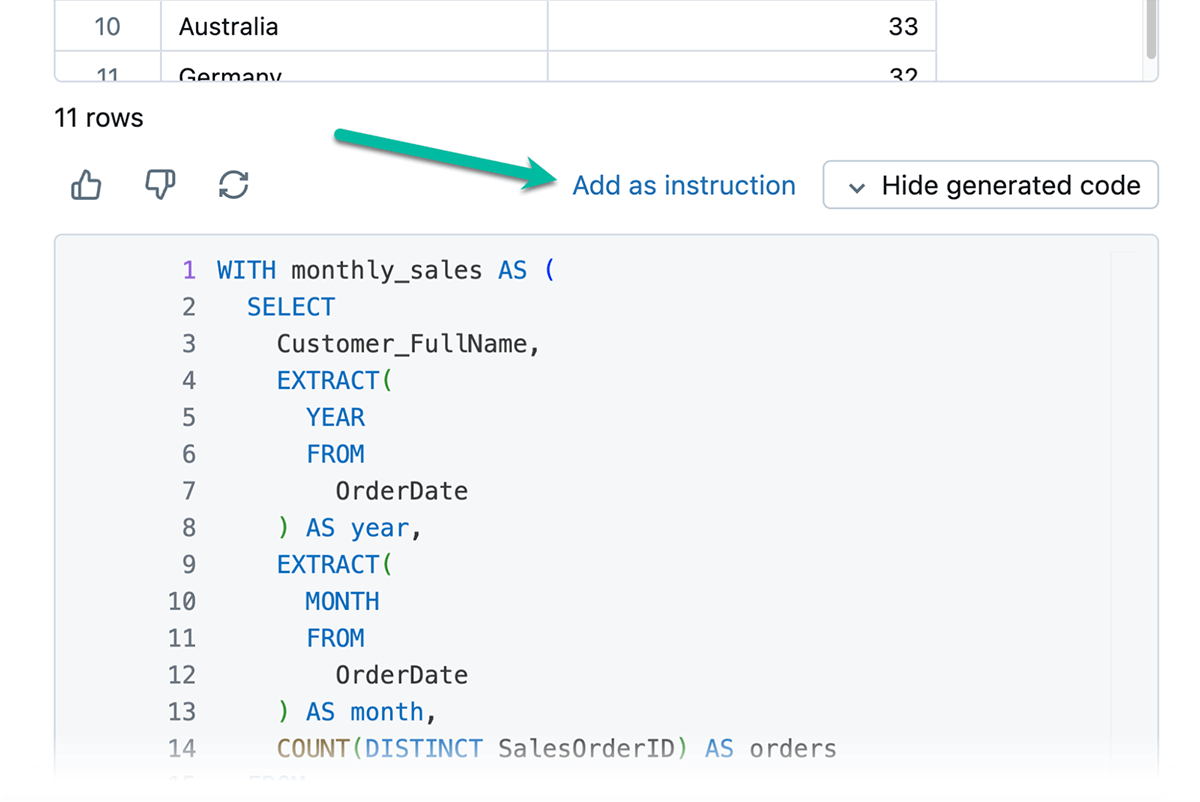The height and width of the screenshot is (802, 1200).
Task: Click the thumbs up feedback icon
Action: coord(87,185)
